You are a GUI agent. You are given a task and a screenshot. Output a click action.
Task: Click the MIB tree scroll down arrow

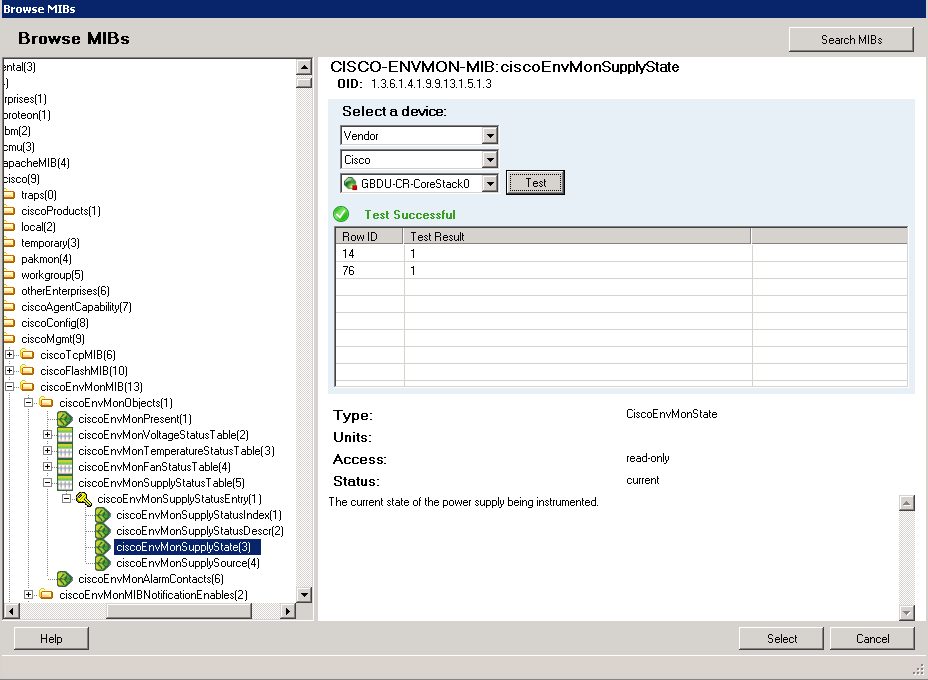304,594
